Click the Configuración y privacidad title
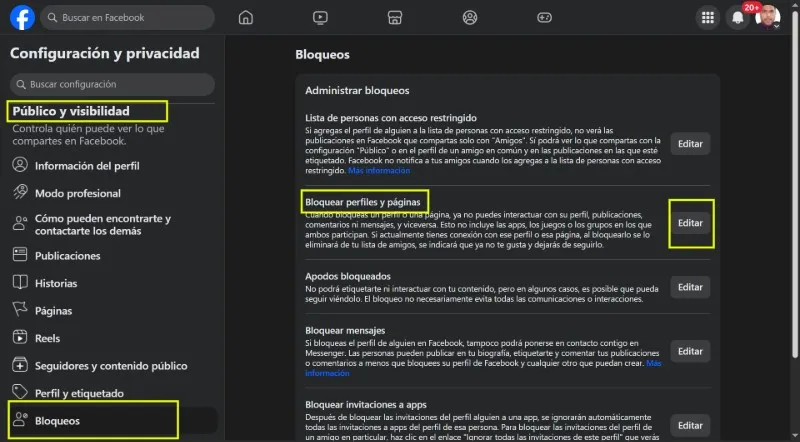Viewport: 800px width, 442px height. (105, 54)
